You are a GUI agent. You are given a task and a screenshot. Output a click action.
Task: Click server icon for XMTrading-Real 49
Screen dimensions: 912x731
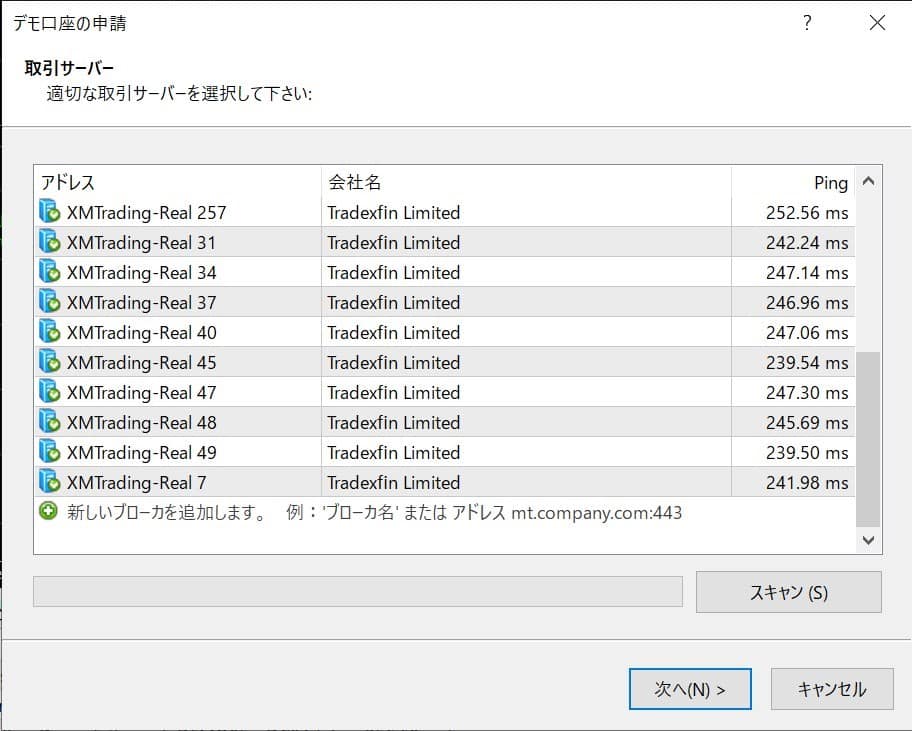click(49, 452)
